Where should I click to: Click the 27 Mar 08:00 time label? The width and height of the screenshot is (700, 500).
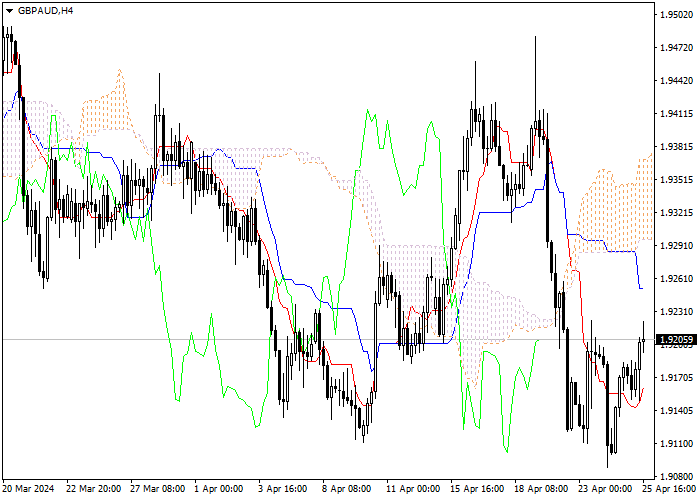click(x=158, y=489)
